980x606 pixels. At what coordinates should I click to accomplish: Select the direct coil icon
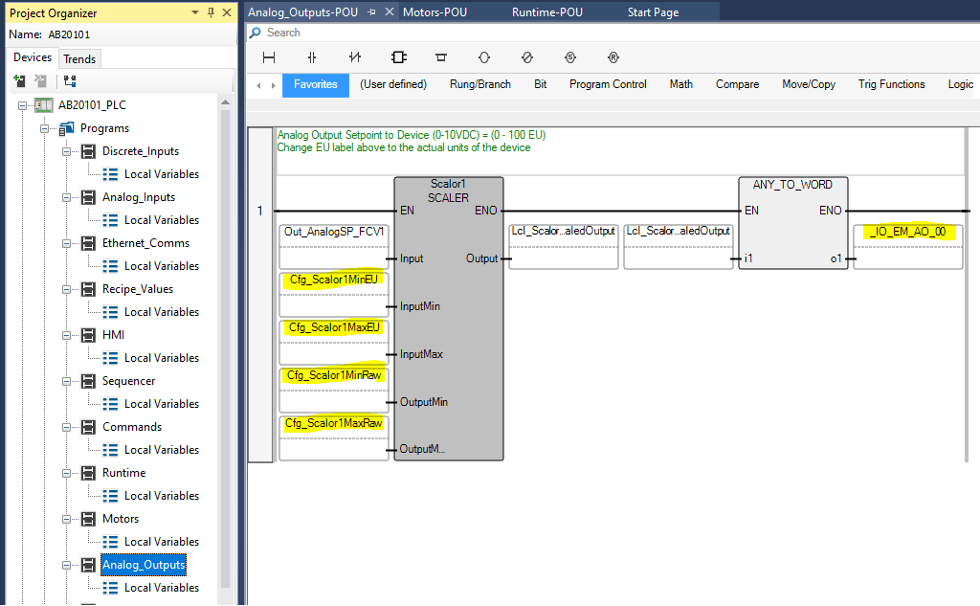[484, 57]
